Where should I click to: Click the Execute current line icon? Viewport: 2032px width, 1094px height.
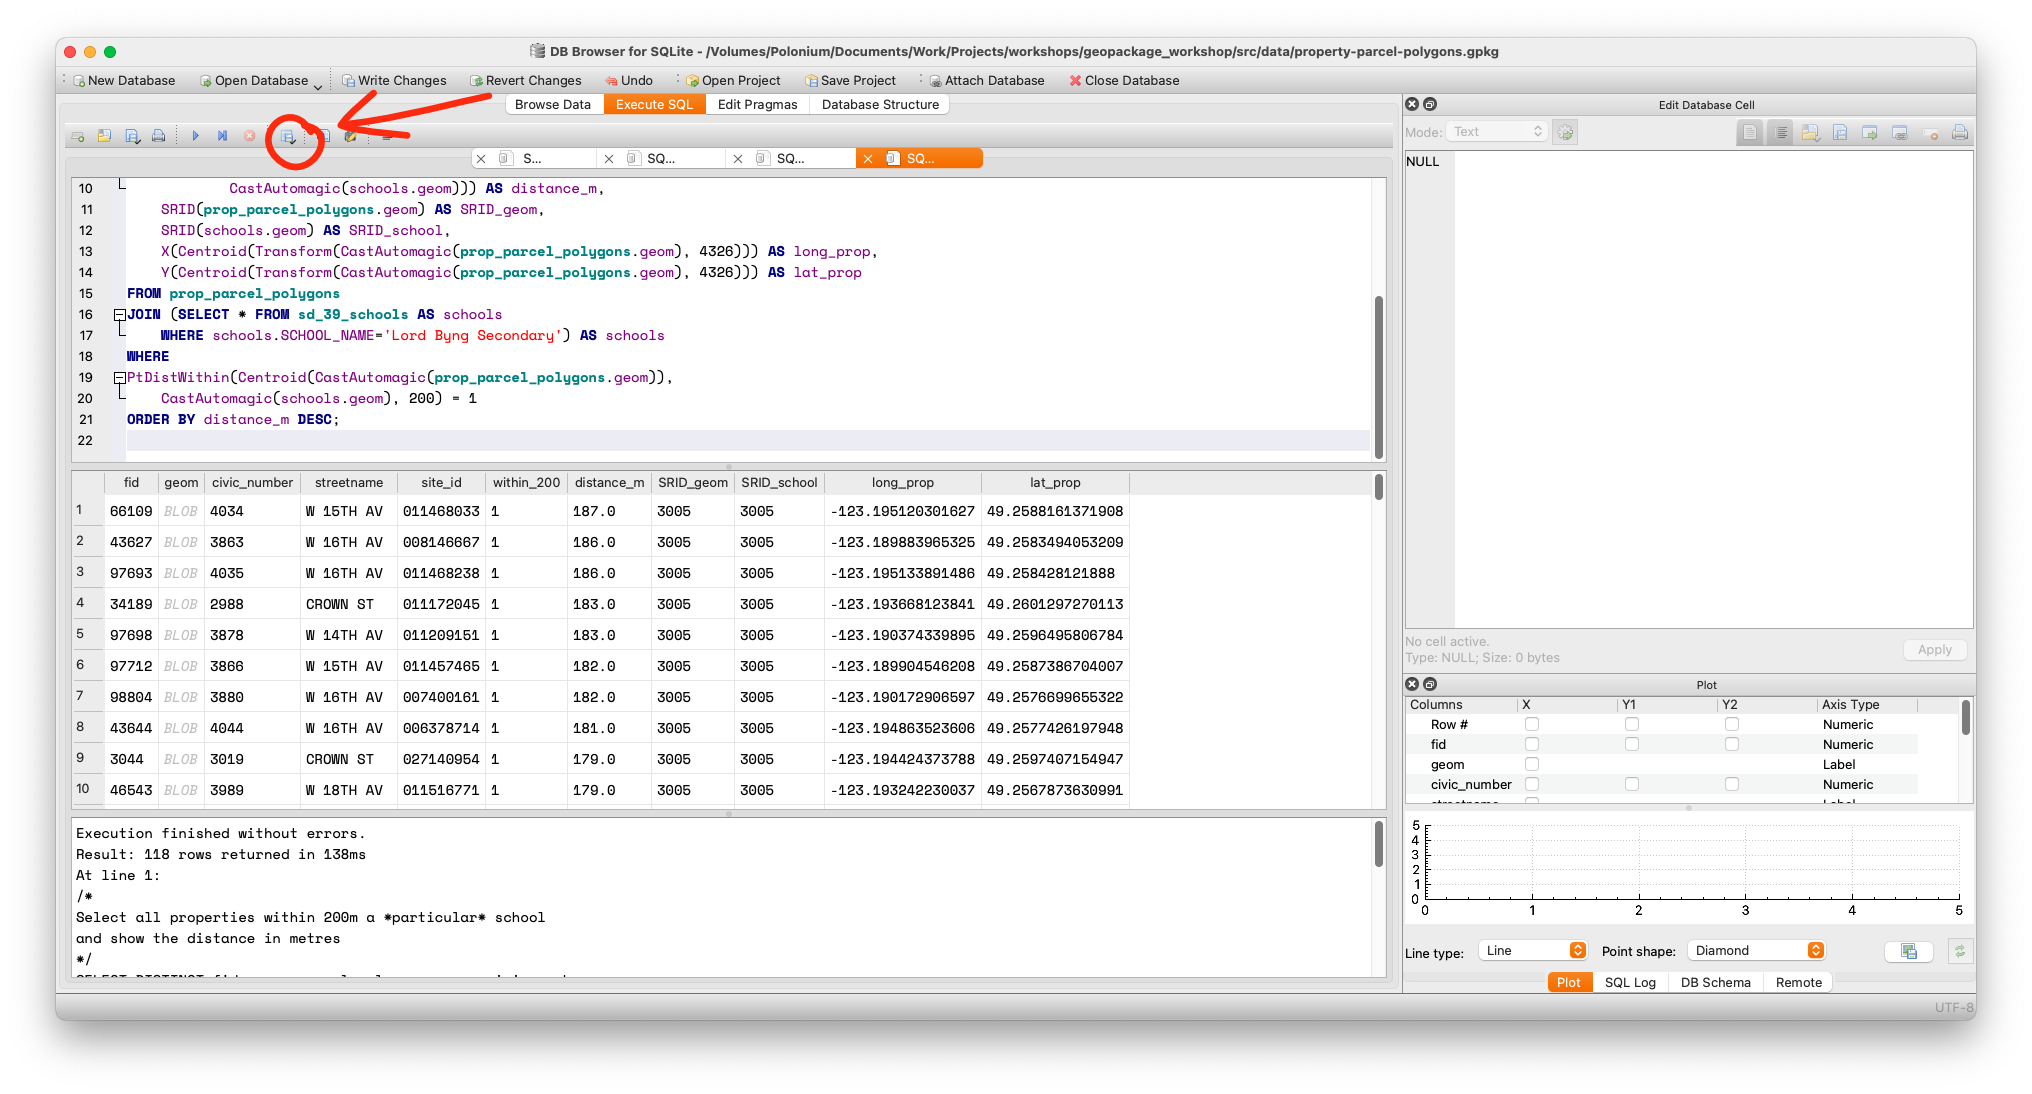[222, 136]
